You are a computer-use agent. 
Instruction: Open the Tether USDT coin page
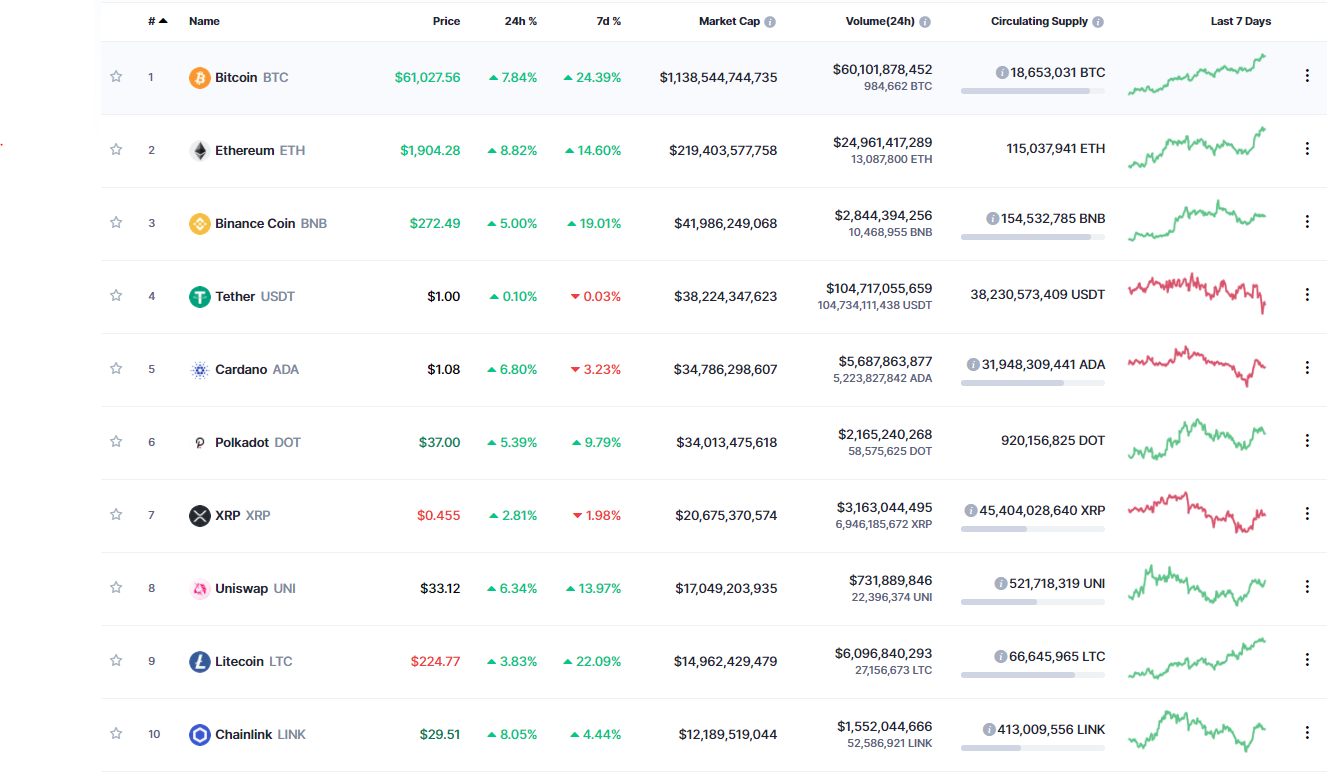255,296
